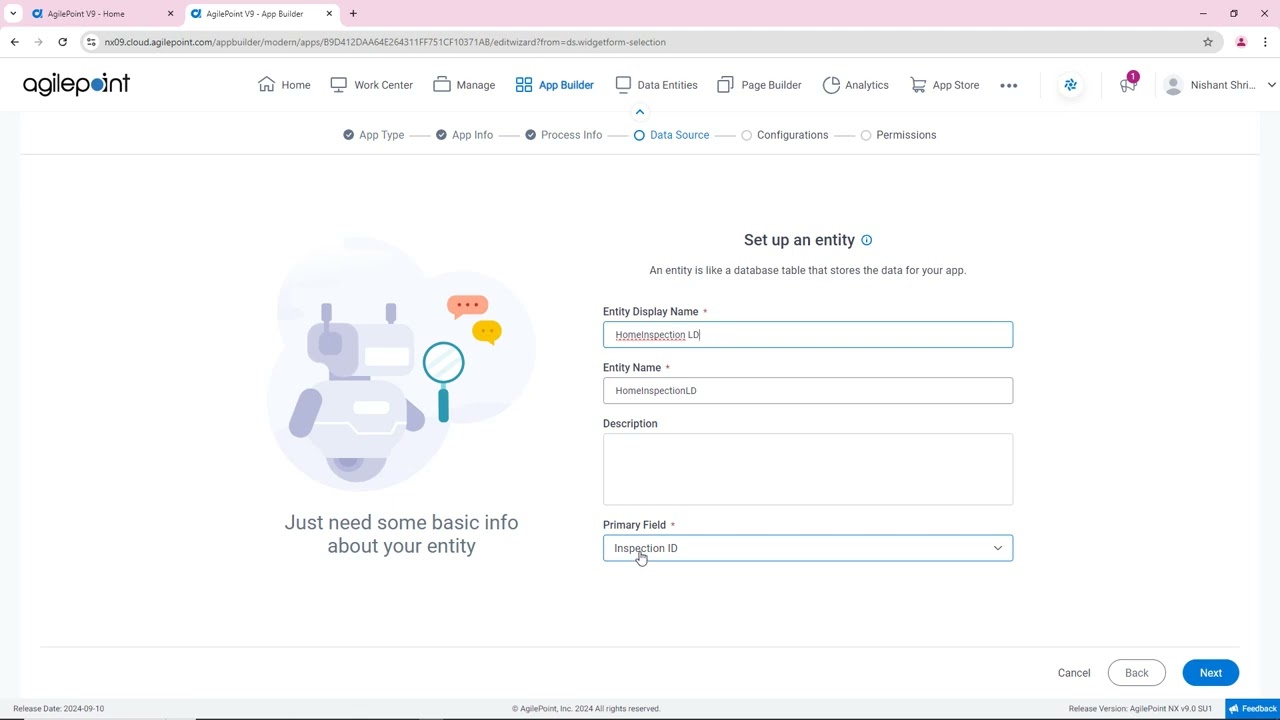Open the Analytics section
The width and height of the screenshot is (1280, 720).
[x=855, y=85]
